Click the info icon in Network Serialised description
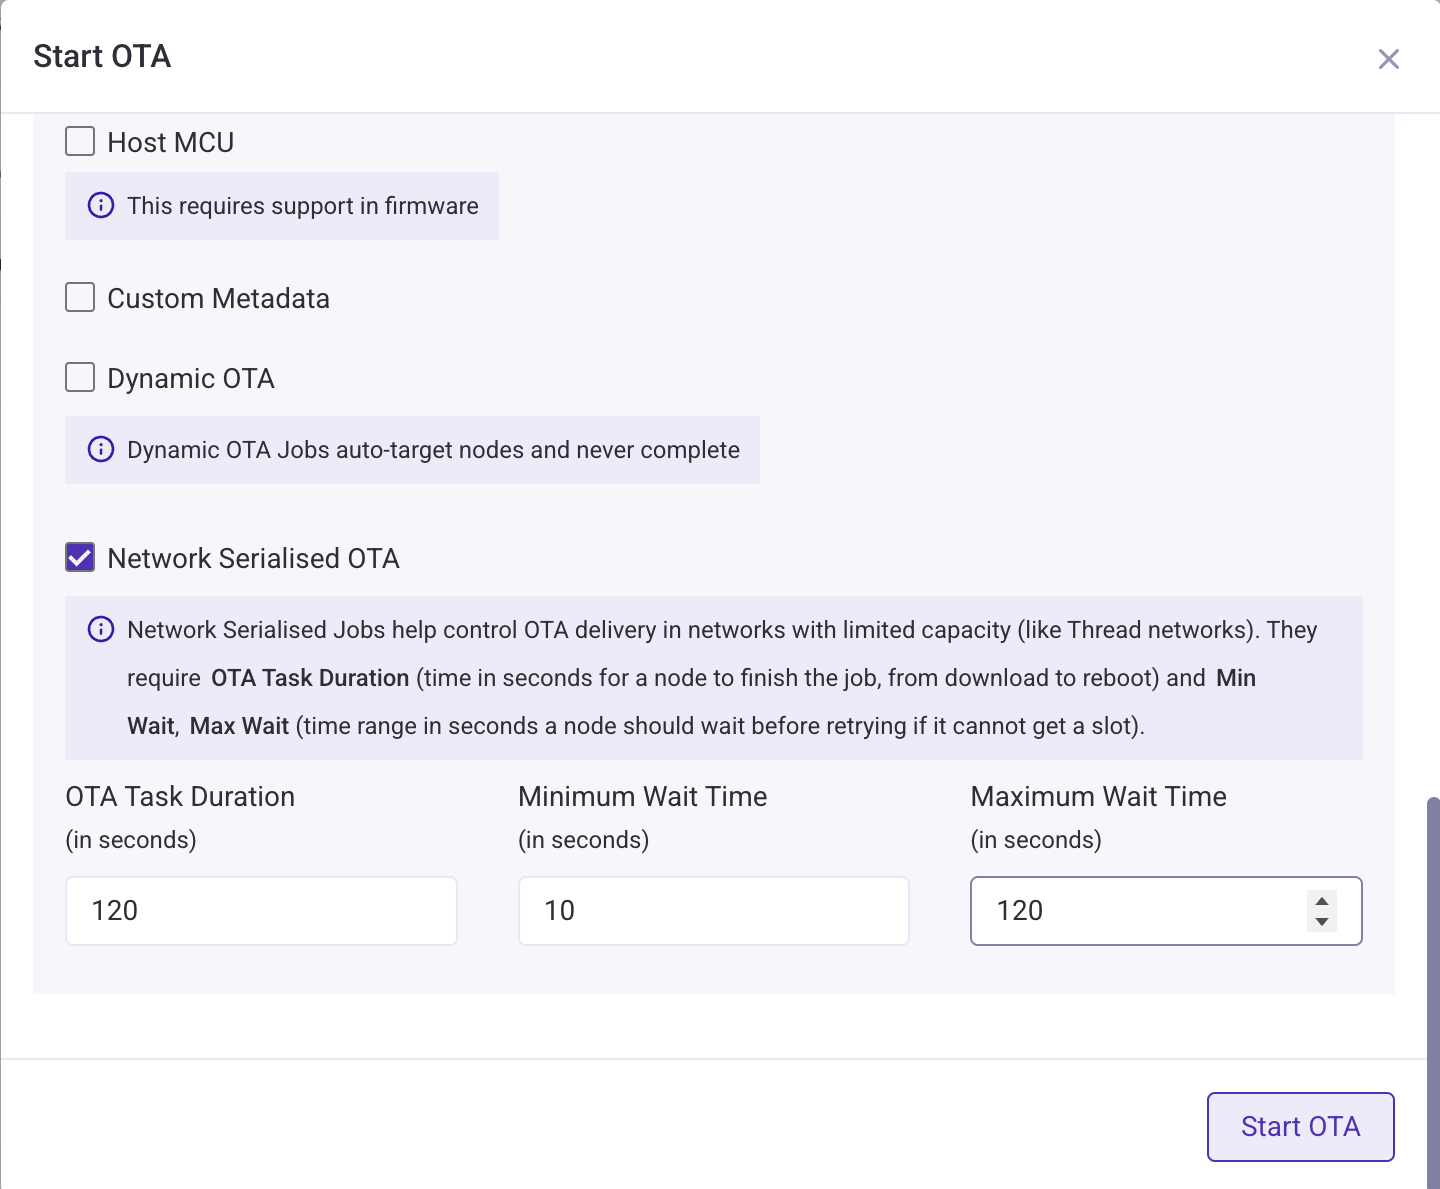This screenshot has height=1189, width=1440. coord(100,630)
